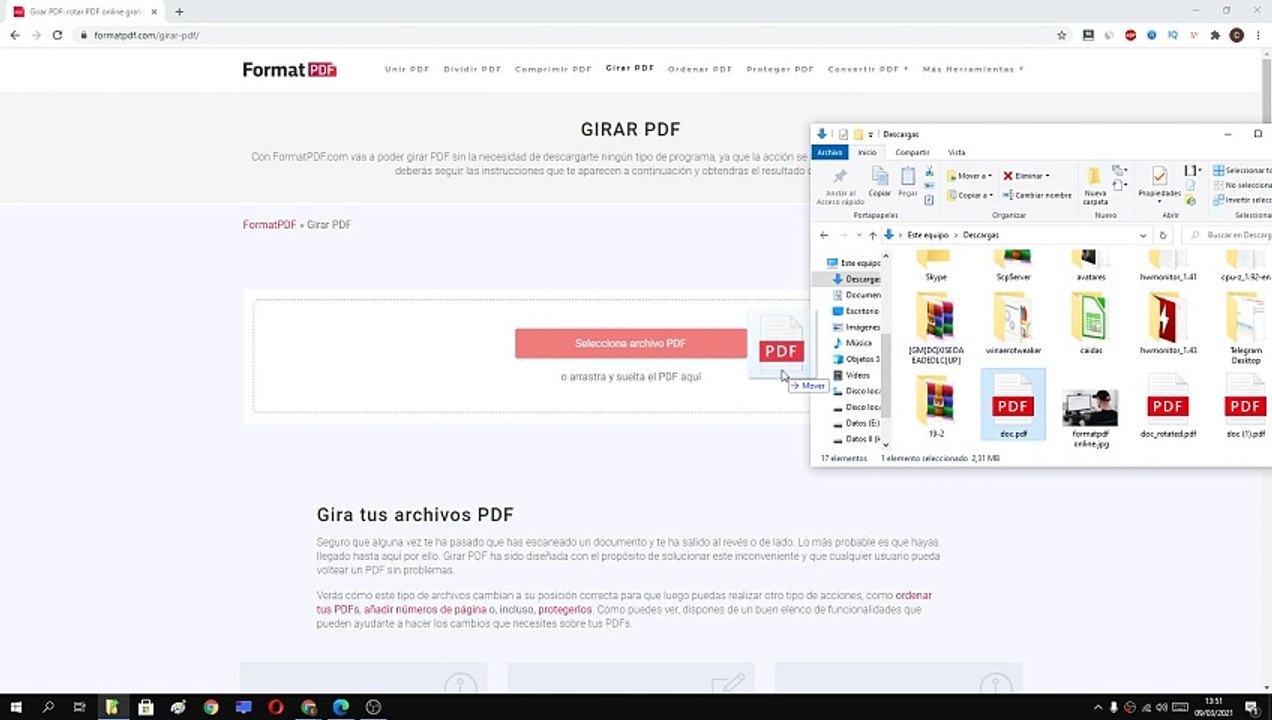
Task: Open Propiedades in Explorer ribbon
Action: (x=1159, y=183)
